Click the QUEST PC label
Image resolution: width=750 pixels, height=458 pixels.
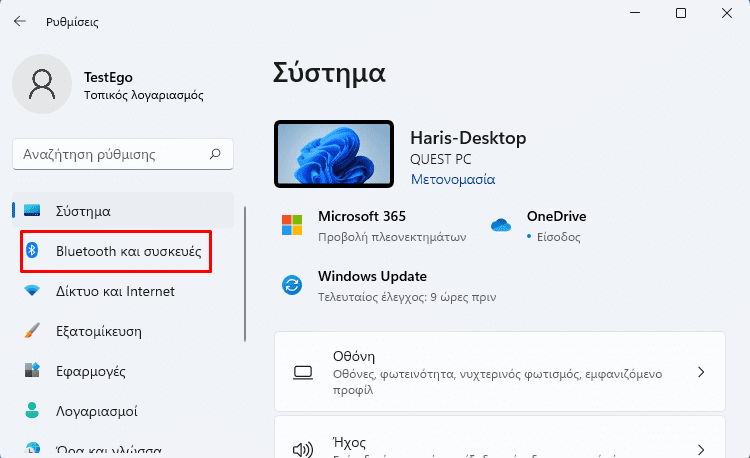(441, 159)
